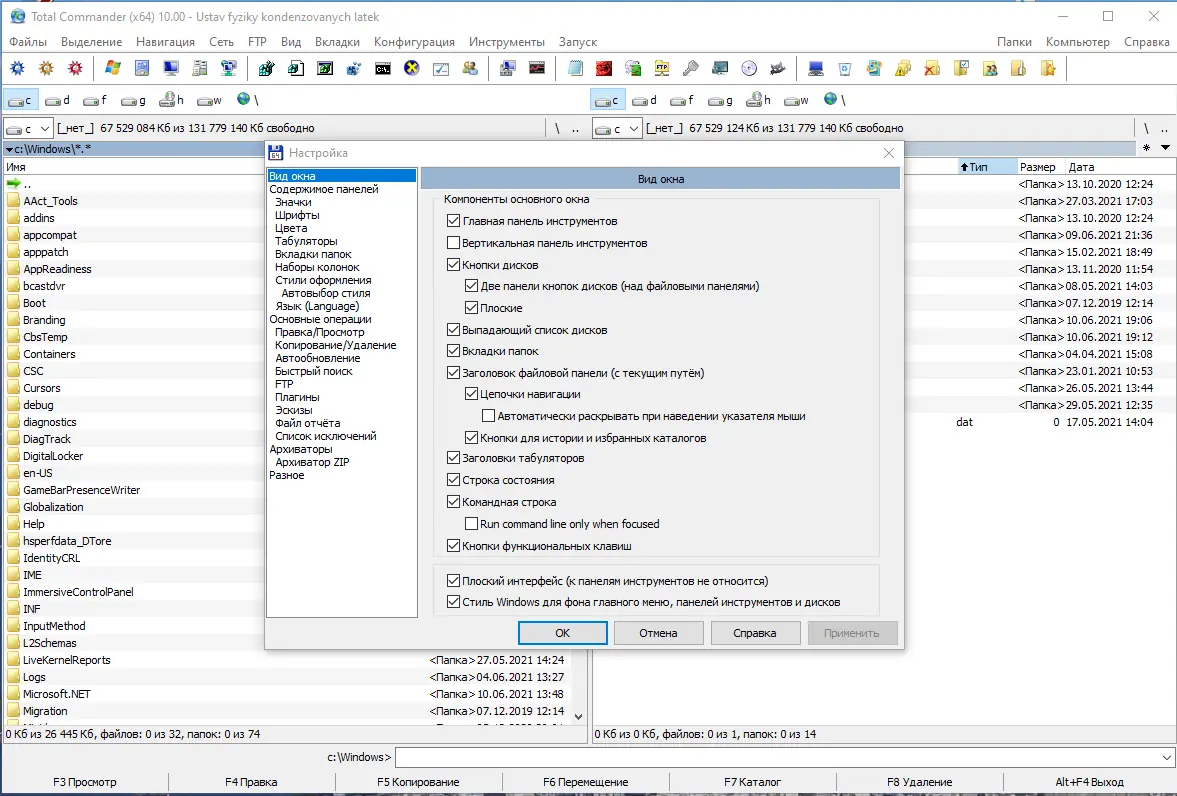This screenshot has height=796, width=1177.
Task: Open Вкладки menu
Action: [x=337, y=42]
